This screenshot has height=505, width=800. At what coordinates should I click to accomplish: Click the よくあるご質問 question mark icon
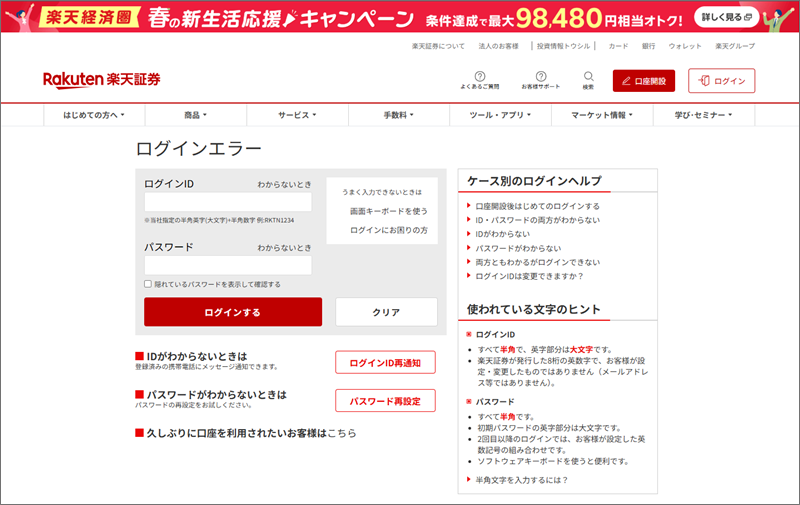pos(479,76)
